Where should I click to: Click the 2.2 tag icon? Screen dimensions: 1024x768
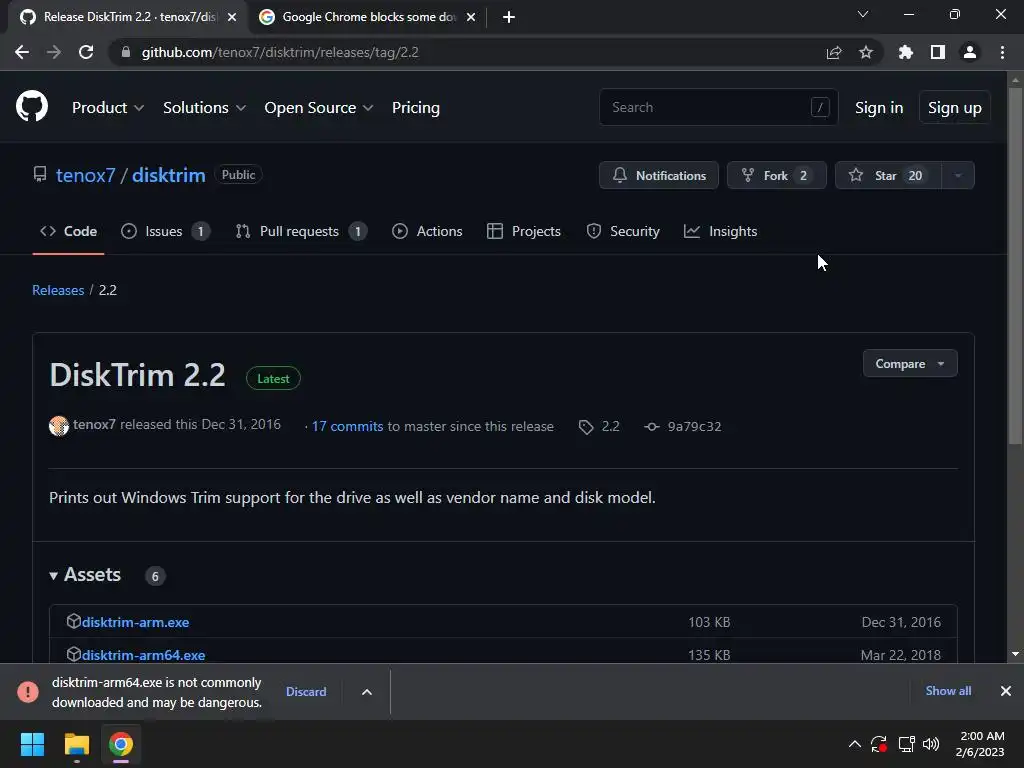click(x=586, y=427)
